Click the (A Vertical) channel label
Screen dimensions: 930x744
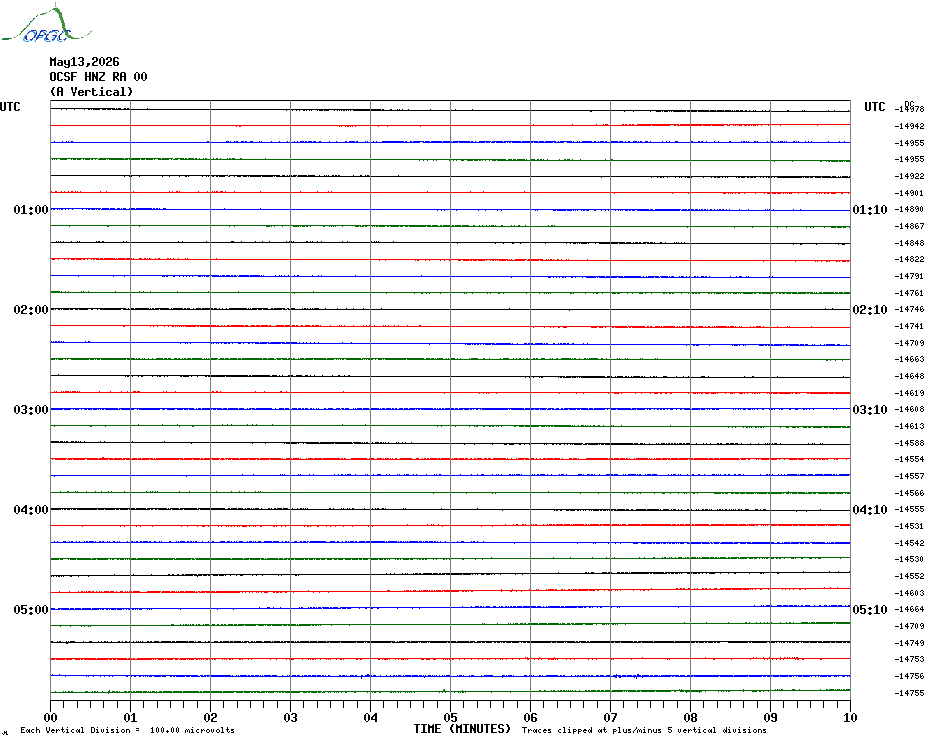pyautogui.click(x=91, y=92)
